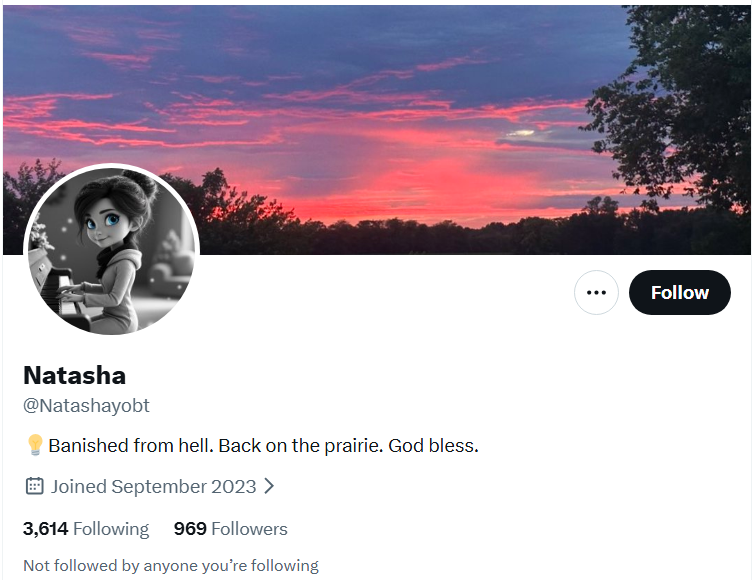The width and height of the screenshot is (754, 580).
Task: Click "Not followed by anyone you're following"
Action: (x=171, y=566)
